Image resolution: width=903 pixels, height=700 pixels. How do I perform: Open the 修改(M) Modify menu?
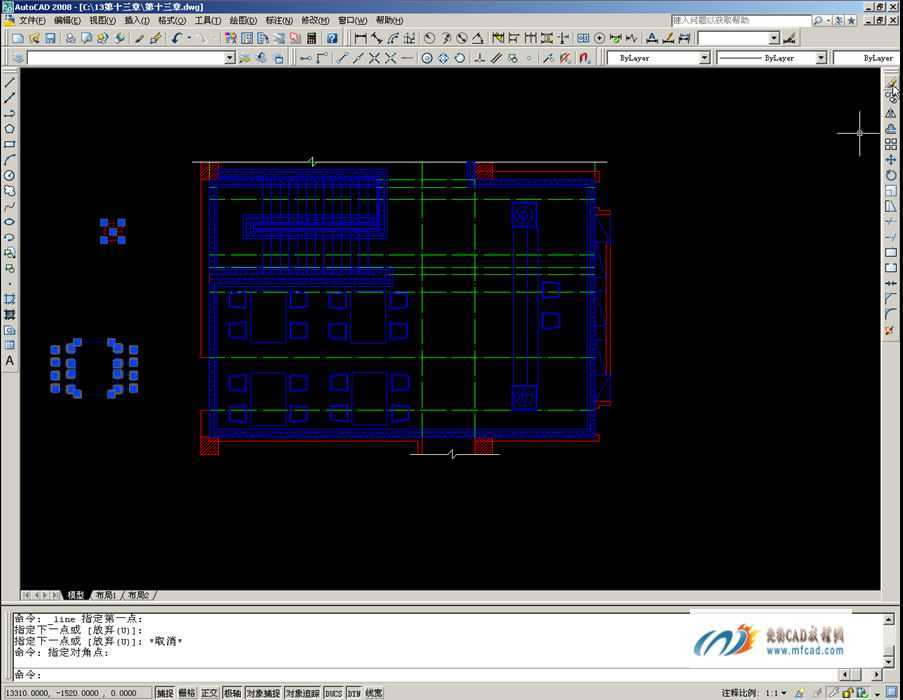(x=315, y=21)
